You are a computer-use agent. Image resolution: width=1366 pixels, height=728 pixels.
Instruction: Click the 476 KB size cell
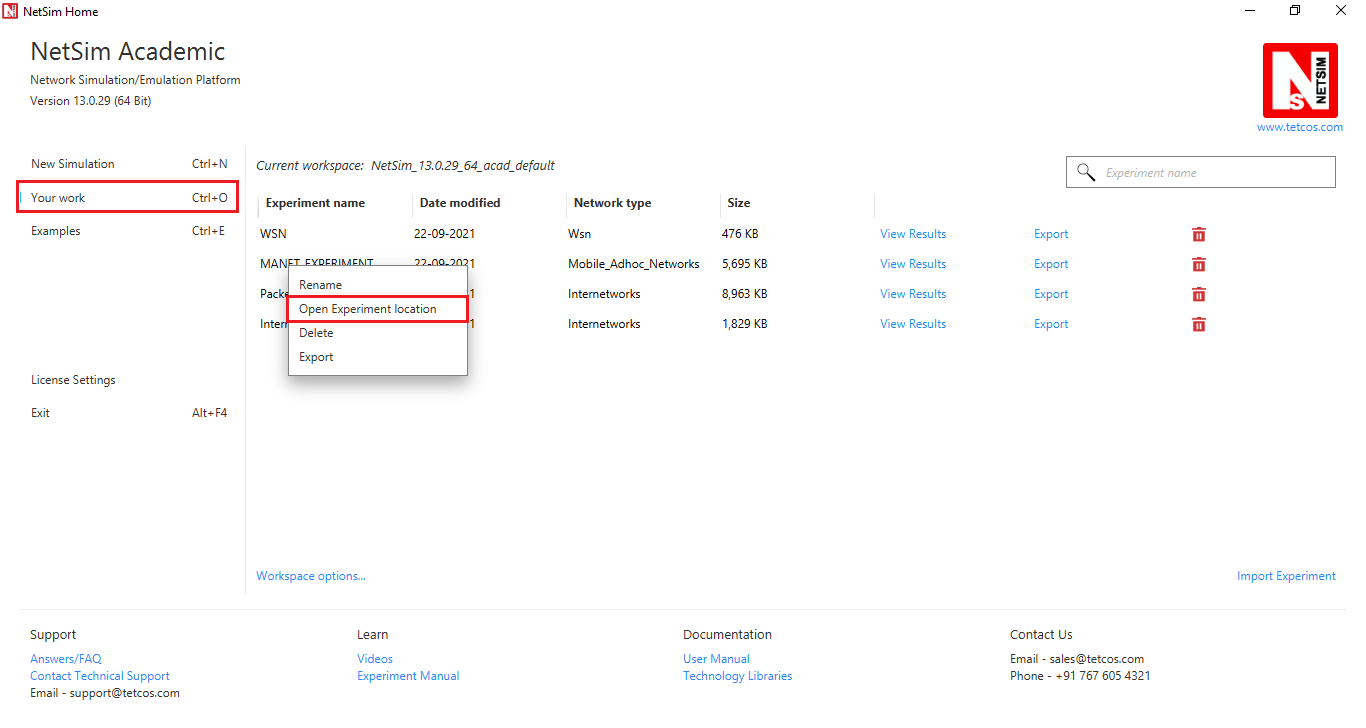coord(740,234)
